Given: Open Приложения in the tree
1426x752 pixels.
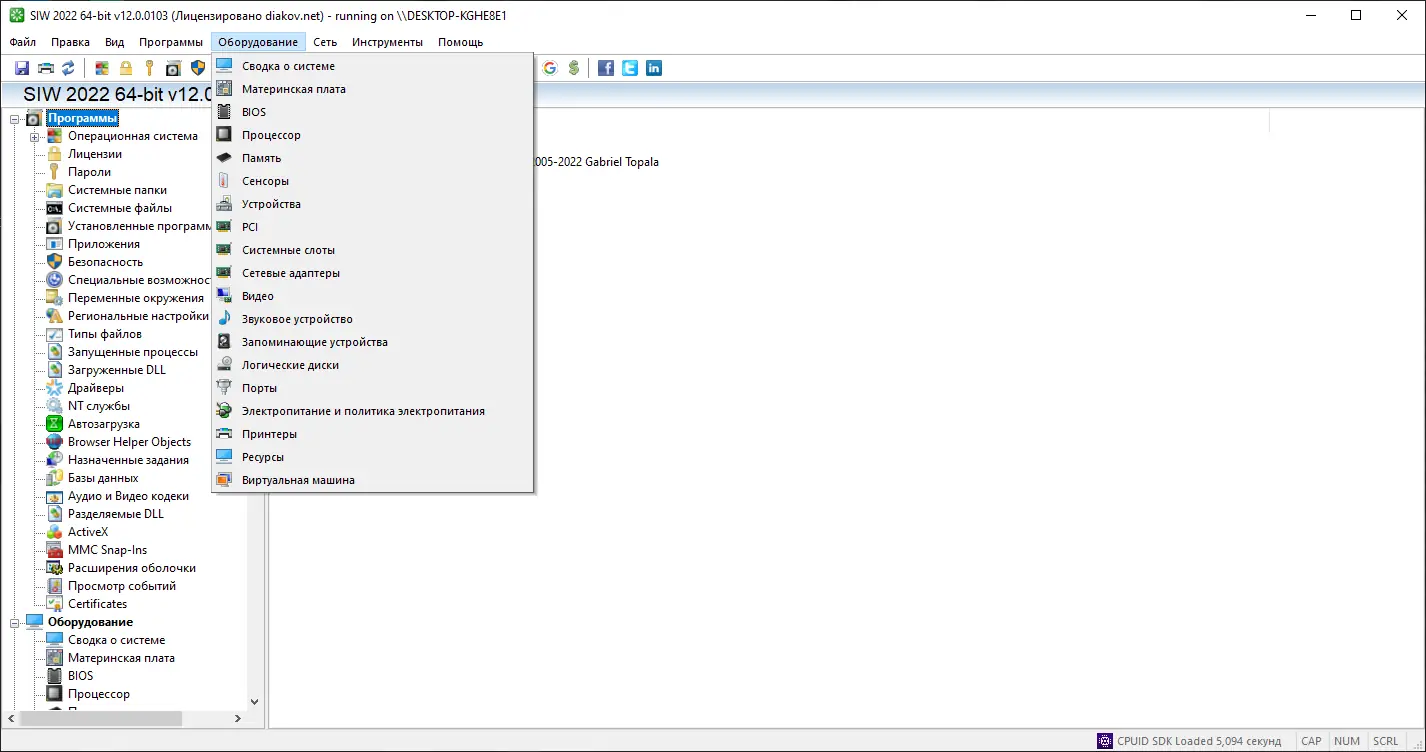Looking at the screenshot, I should pyautogui.click(x=104, y=244).
